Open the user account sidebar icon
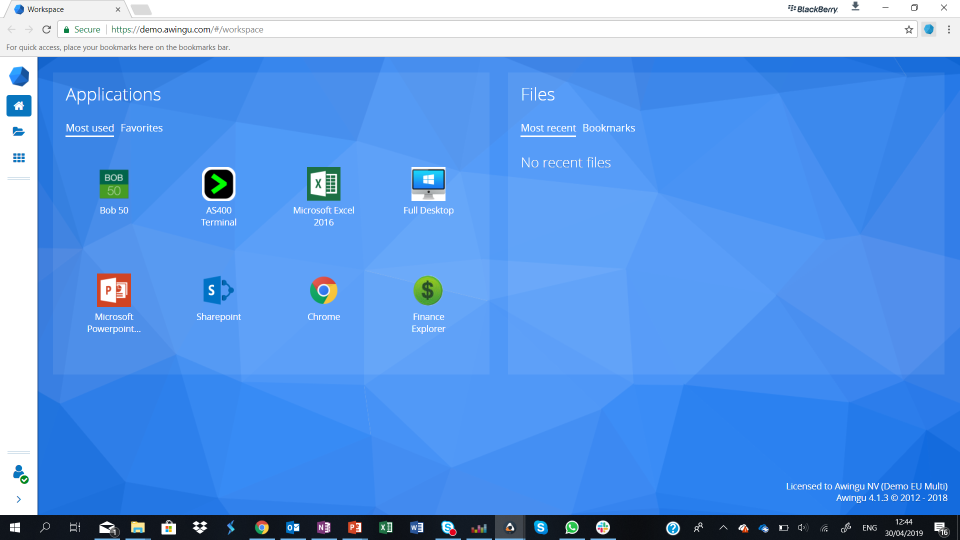Image resolution: width=960 pixels, height=540 pixels. pyautogui.click(x=20, y=473)
